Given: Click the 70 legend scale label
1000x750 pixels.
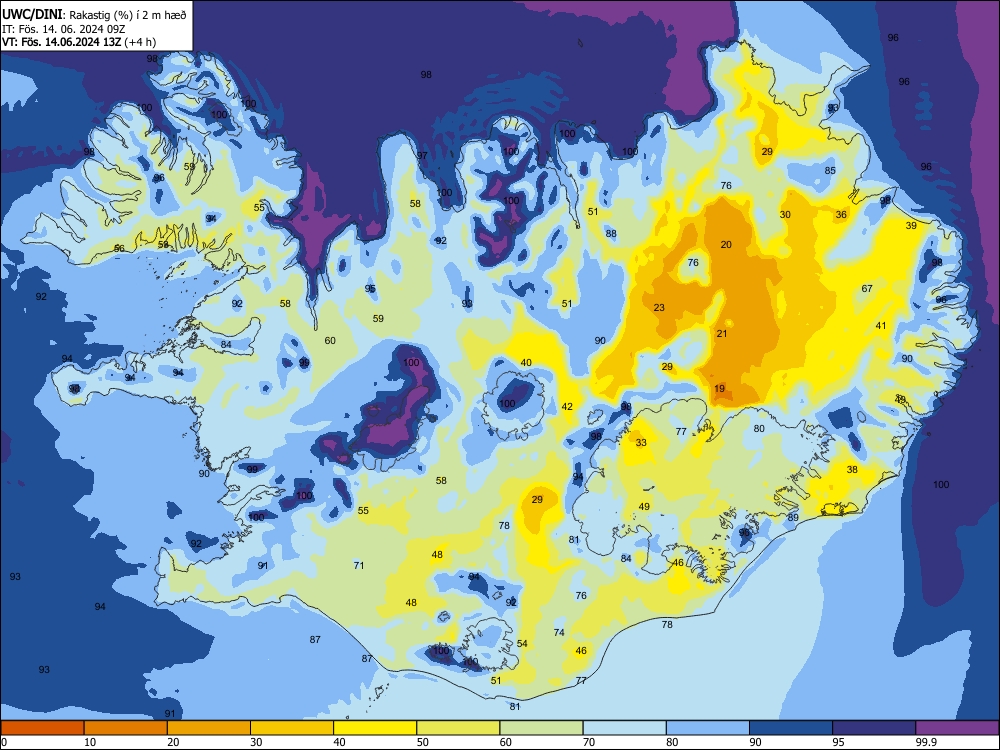Looking at the screenshot, I should [589, 742].
